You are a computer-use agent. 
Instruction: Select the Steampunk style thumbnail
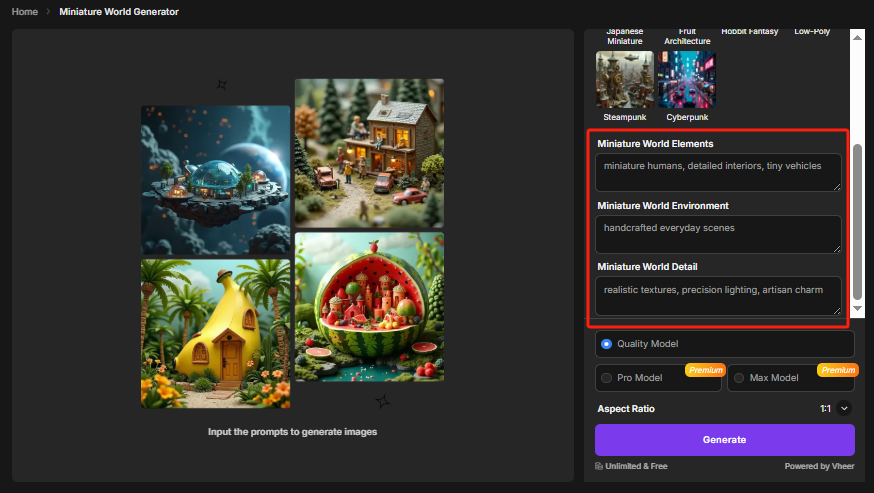coord(624,79)
